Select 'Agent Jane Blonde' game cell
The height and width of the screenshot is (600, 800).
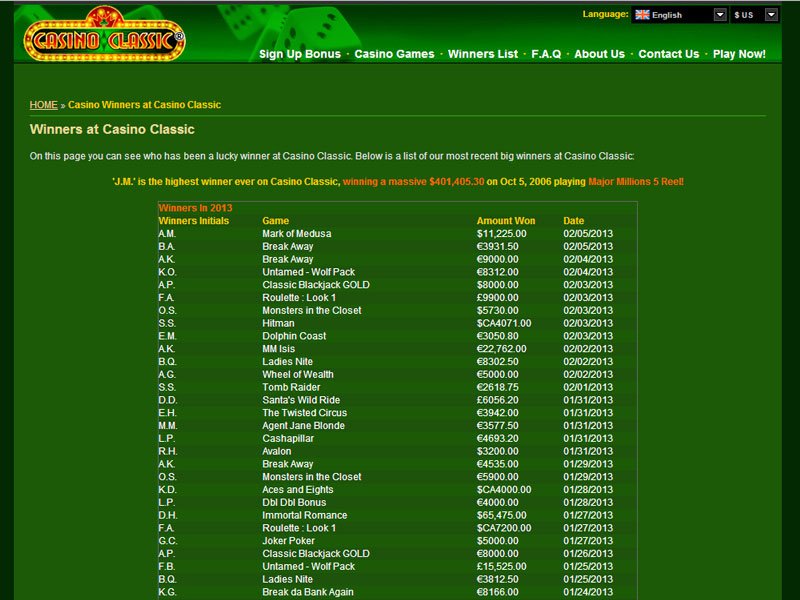[x=304, y=426]
